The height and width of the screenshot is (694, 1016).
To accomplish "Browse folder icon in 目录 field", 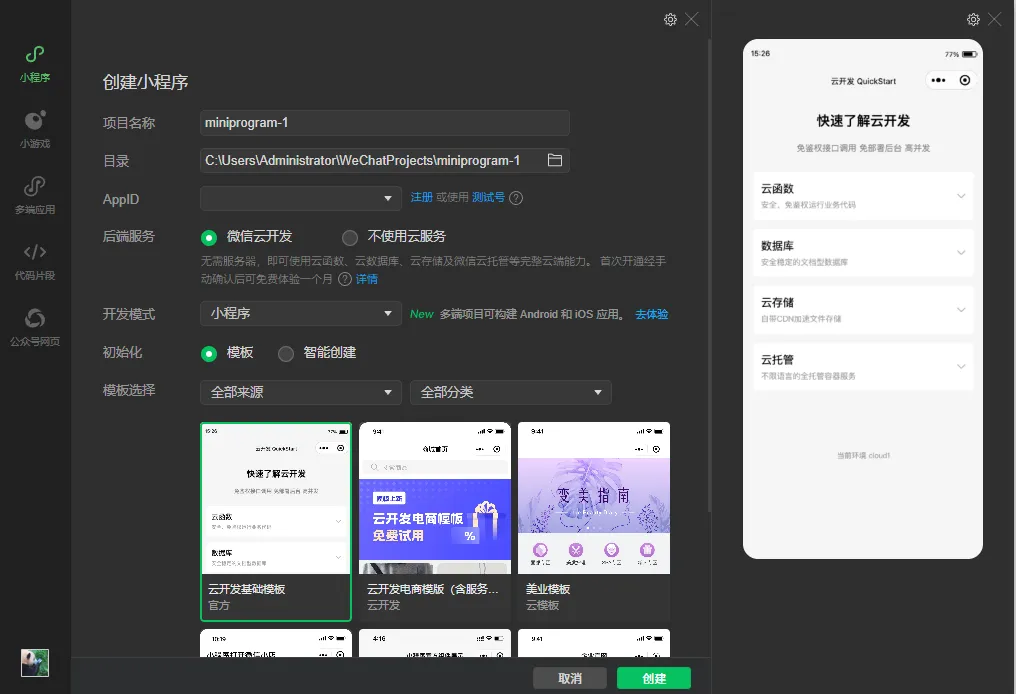I will pos(555,160).
